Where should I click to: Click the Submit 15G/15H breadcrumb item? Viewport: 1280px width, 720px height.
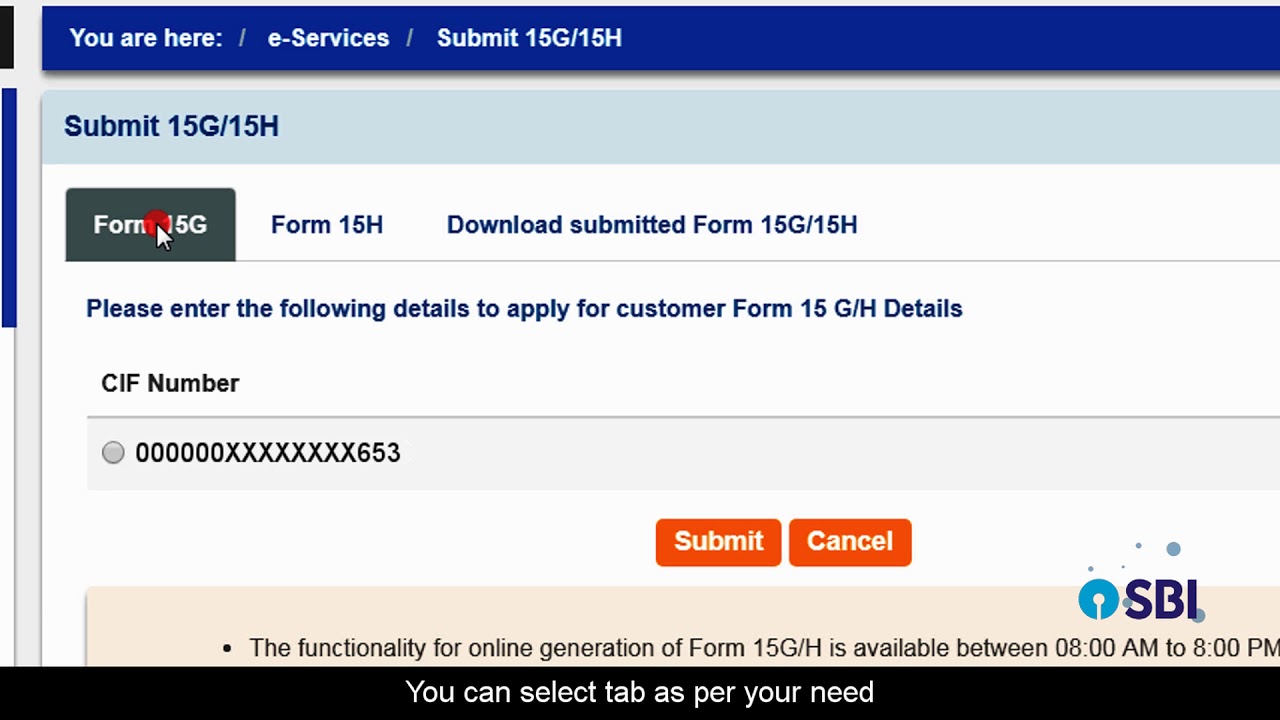(529, 38)
